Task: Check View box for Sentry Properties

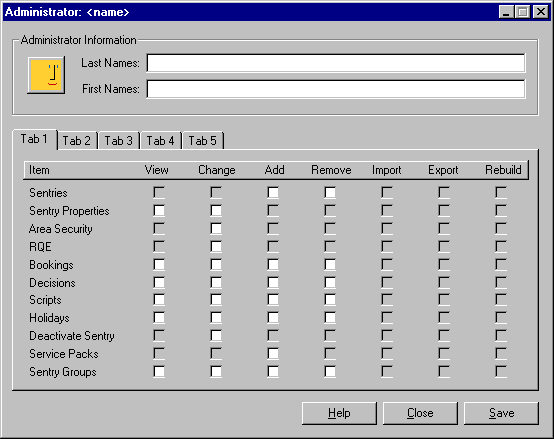Action: pyautogui.click(x=159, y=210)
